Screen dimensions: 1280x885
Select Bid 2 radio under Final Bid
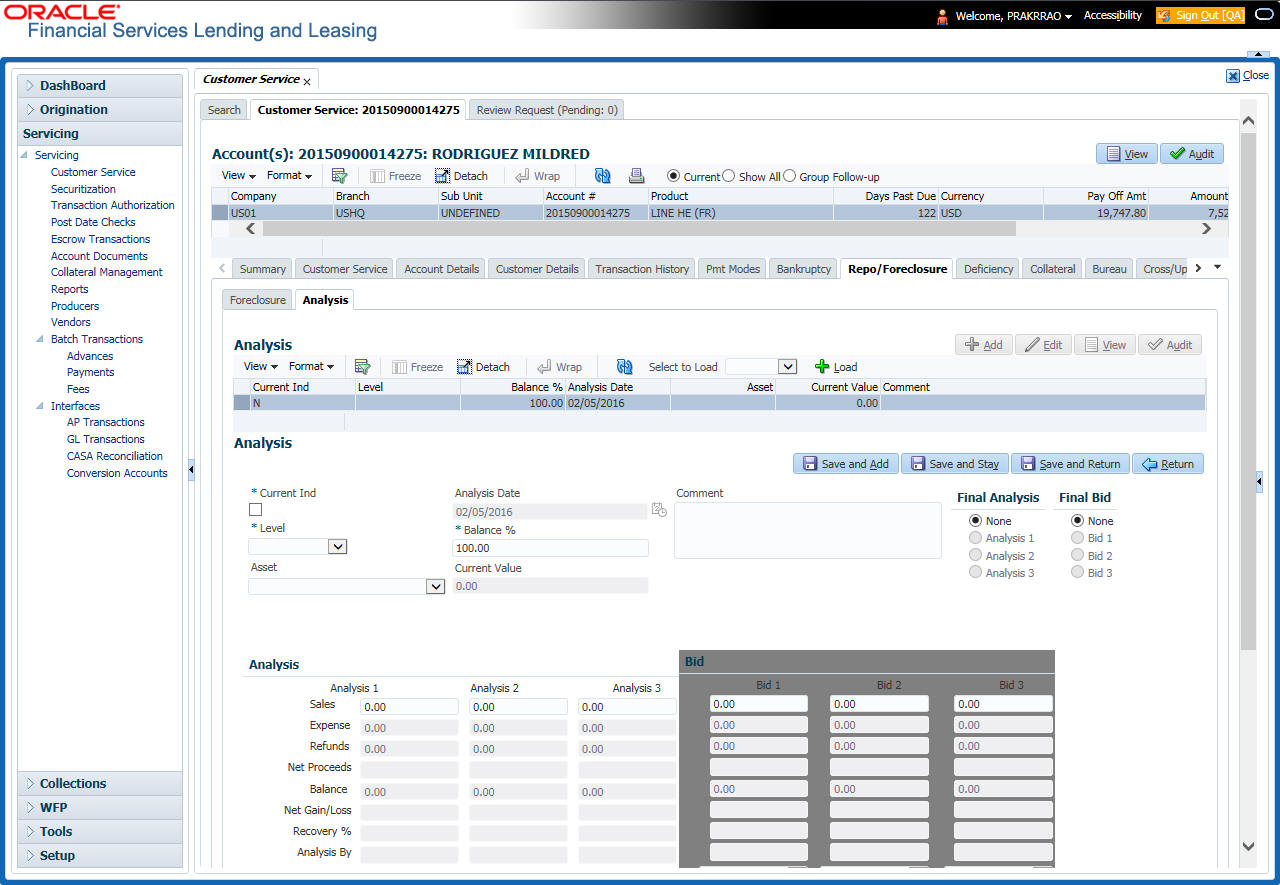click(x=1077, y=555)
